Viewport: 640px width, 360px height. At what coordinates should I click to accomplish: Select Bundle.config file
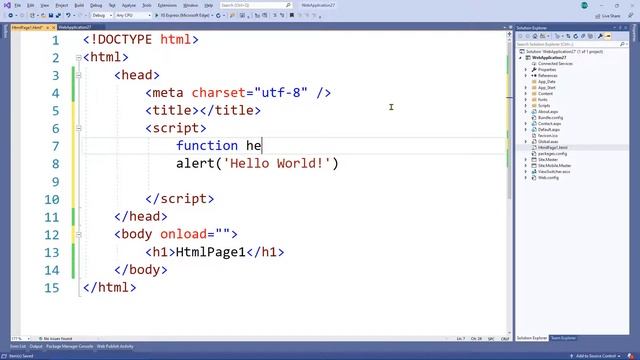550,118
